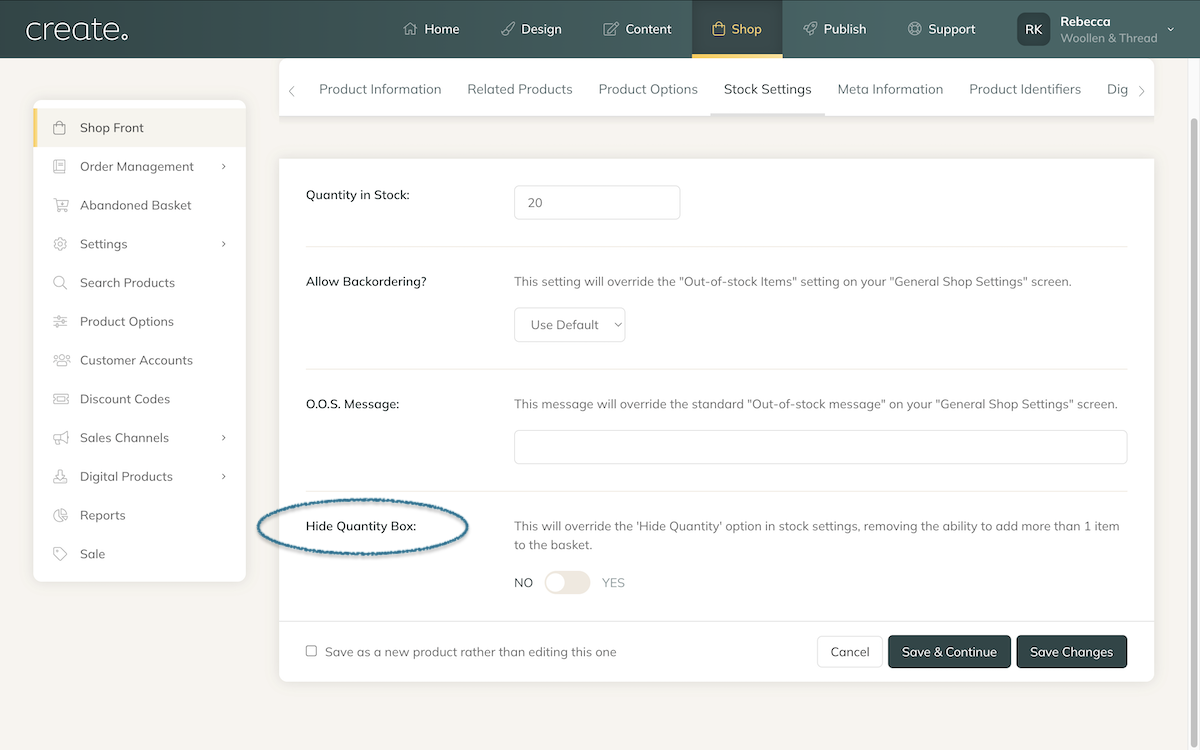Click the O.O.S. Message text field
The height and width of the screenshot is (750, 1200).
pyautogui.click(x=820, y=447)
